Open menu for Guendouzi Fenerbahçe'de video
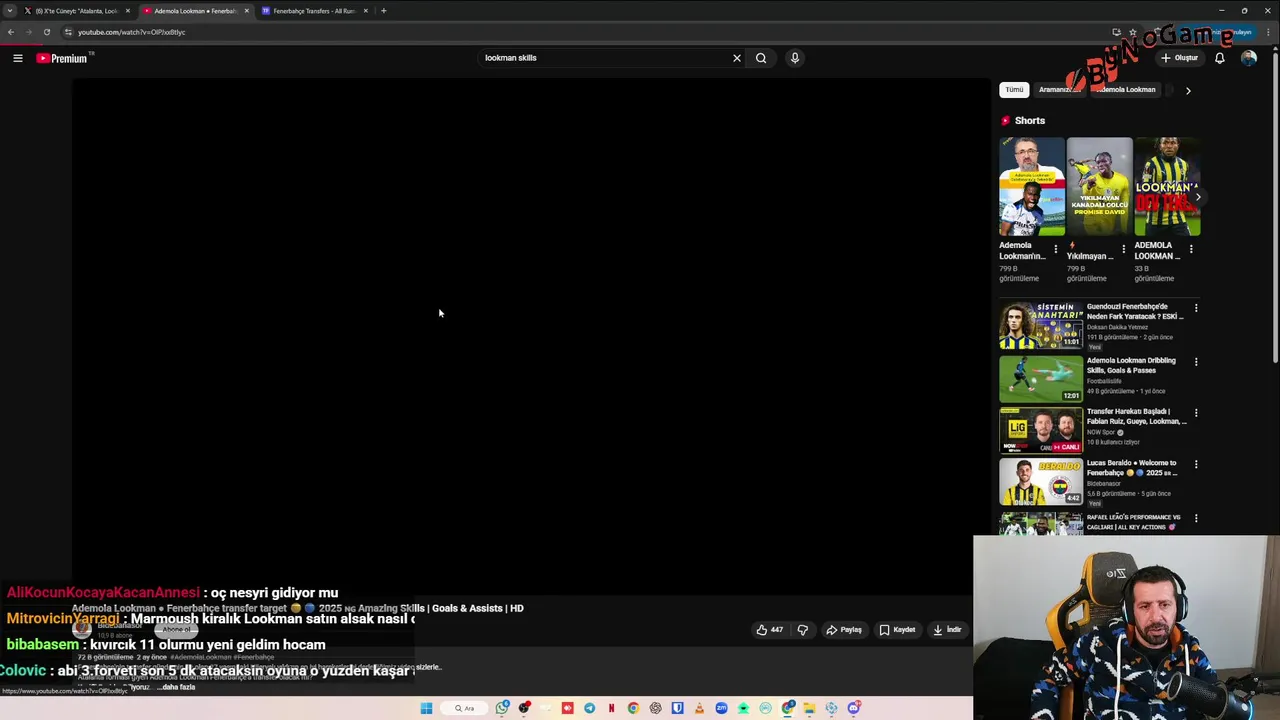The width and height of the screenshot is (1280, 720). click(1196, 308)
